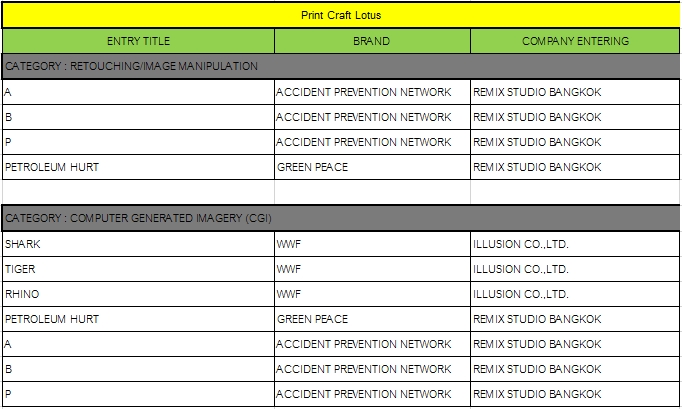Click ILLUSION CO.,LTD. cell in the TIGER row
This screenshot has width=682, height=409.
(x=575, y=269)
